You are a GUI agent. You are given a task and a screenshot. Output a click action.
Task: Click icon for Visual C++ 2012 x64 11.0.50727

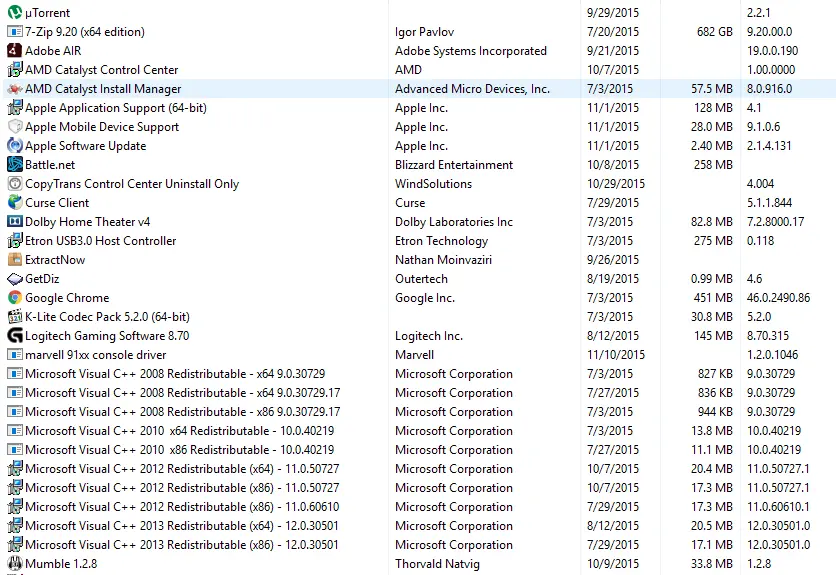click(15, 469)
